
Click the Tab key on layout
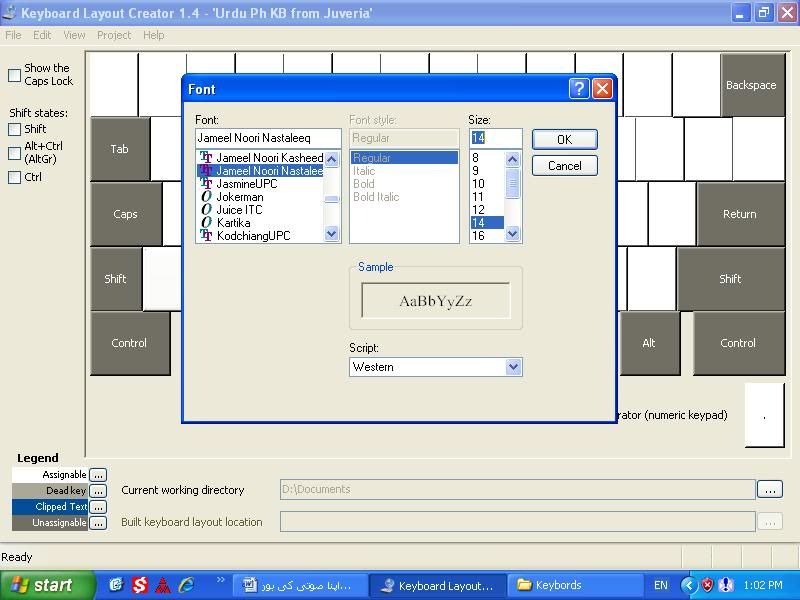[x=120, y=149]
